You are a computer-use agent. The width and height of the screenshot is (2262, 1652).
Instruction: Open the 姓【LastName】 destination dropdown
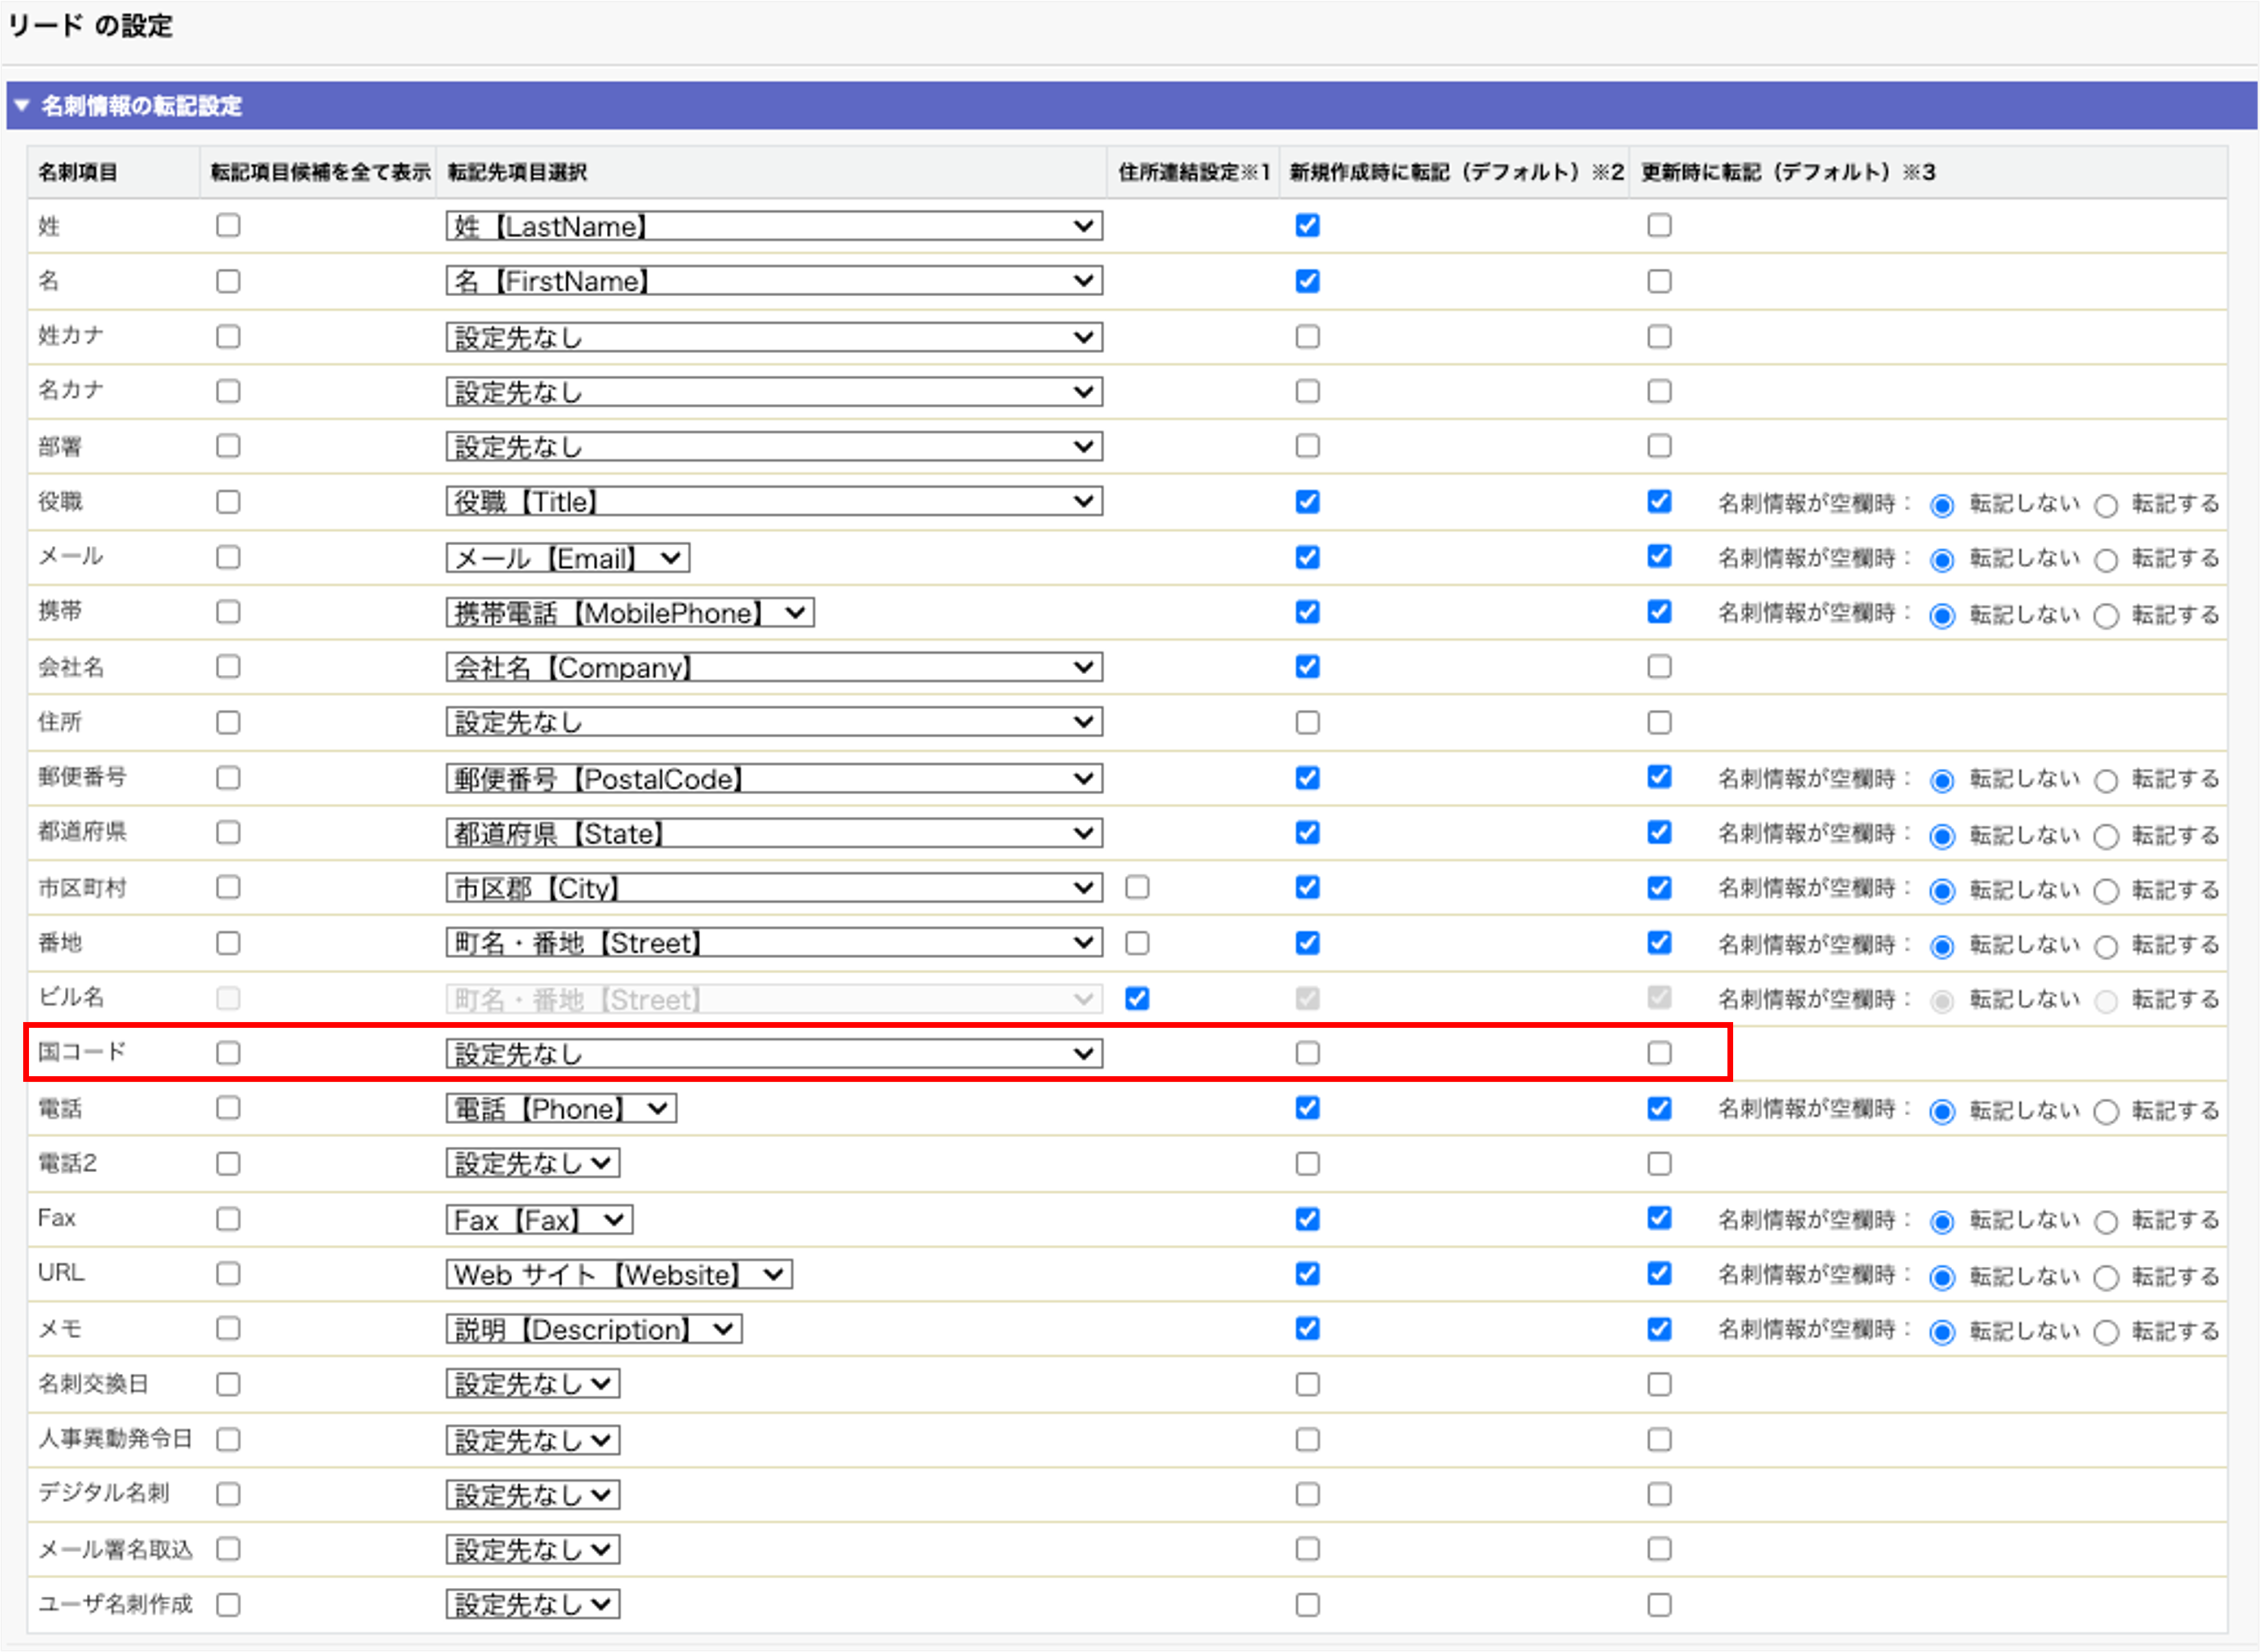[773, 226]
